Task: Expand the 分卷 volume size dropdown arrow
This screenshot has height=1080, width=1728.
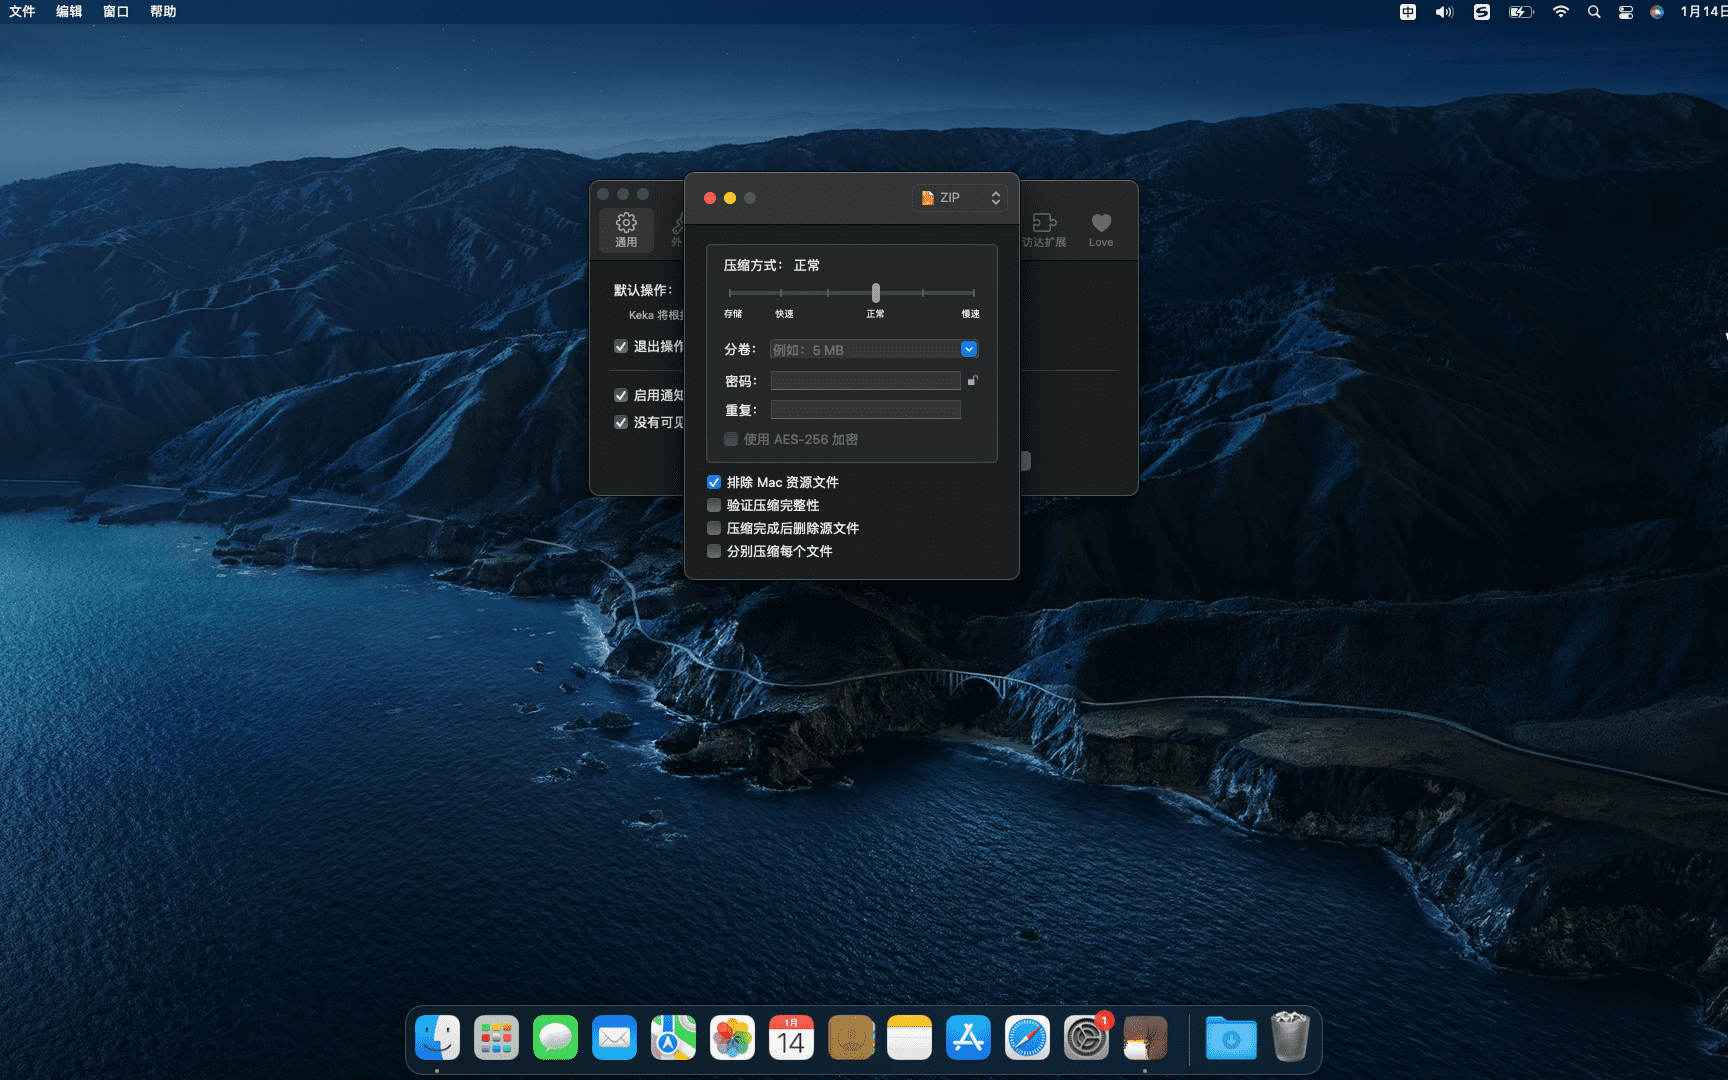Action: click(969, 349)
